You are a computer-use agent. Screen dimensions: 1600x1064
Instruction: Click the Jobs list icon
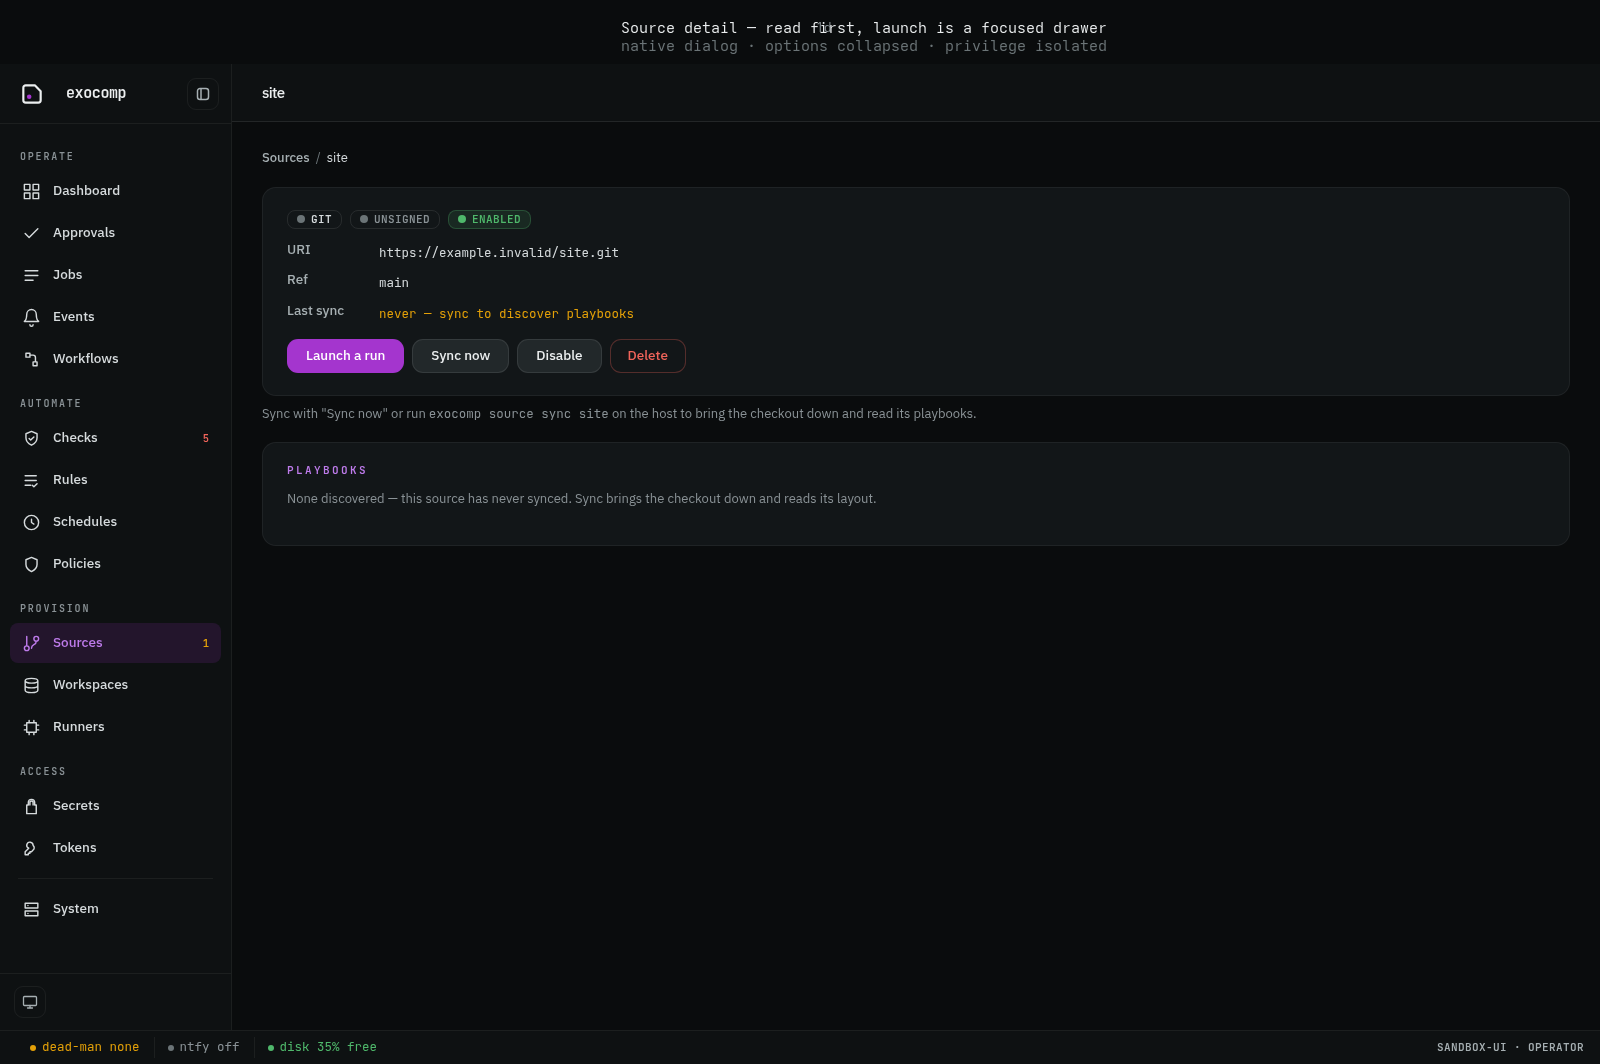tap(31, 275)
